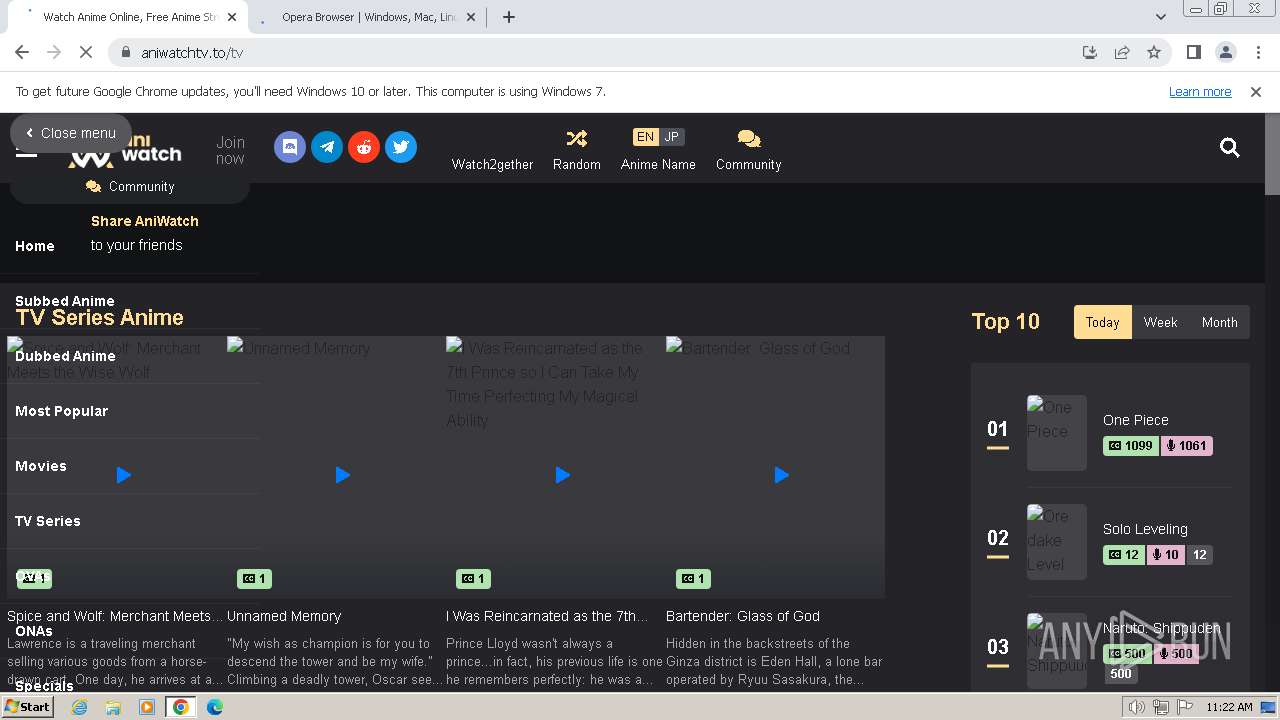
Task: Bookmark this tab star icon
Action: (x=1154, y=52)
